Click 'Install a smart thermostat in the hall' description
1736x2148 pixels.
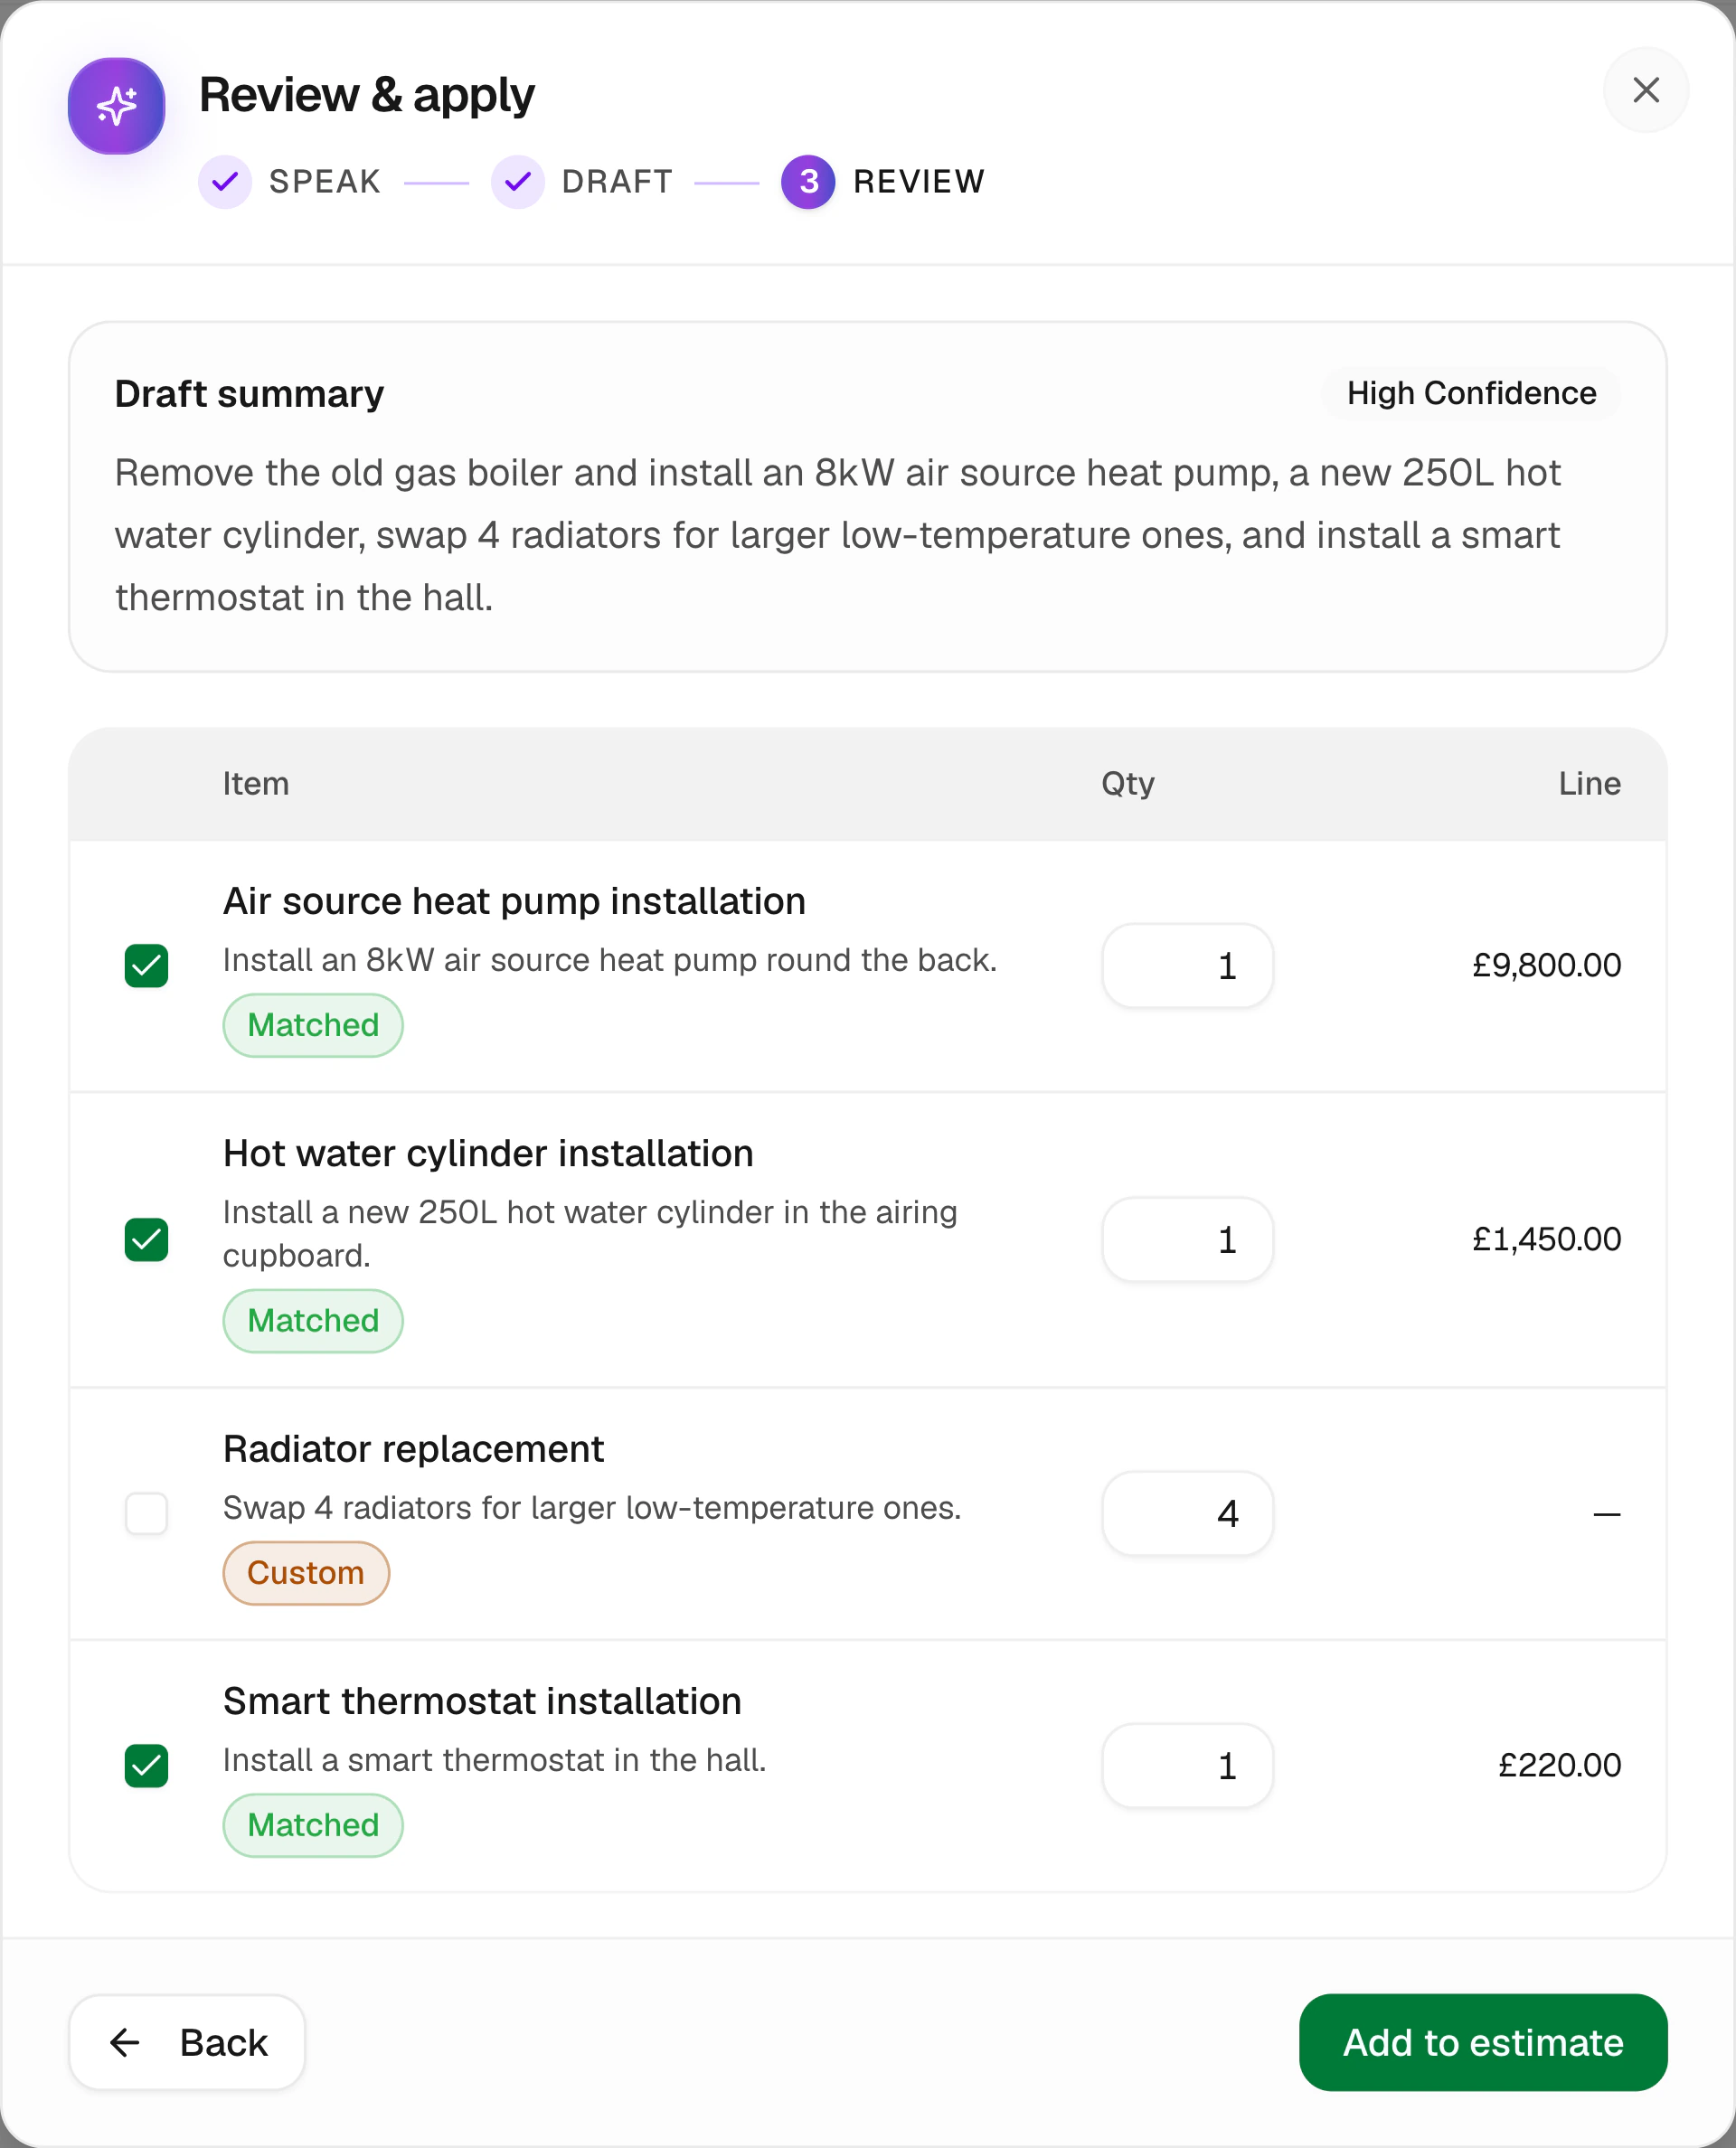pos(494,1760)
